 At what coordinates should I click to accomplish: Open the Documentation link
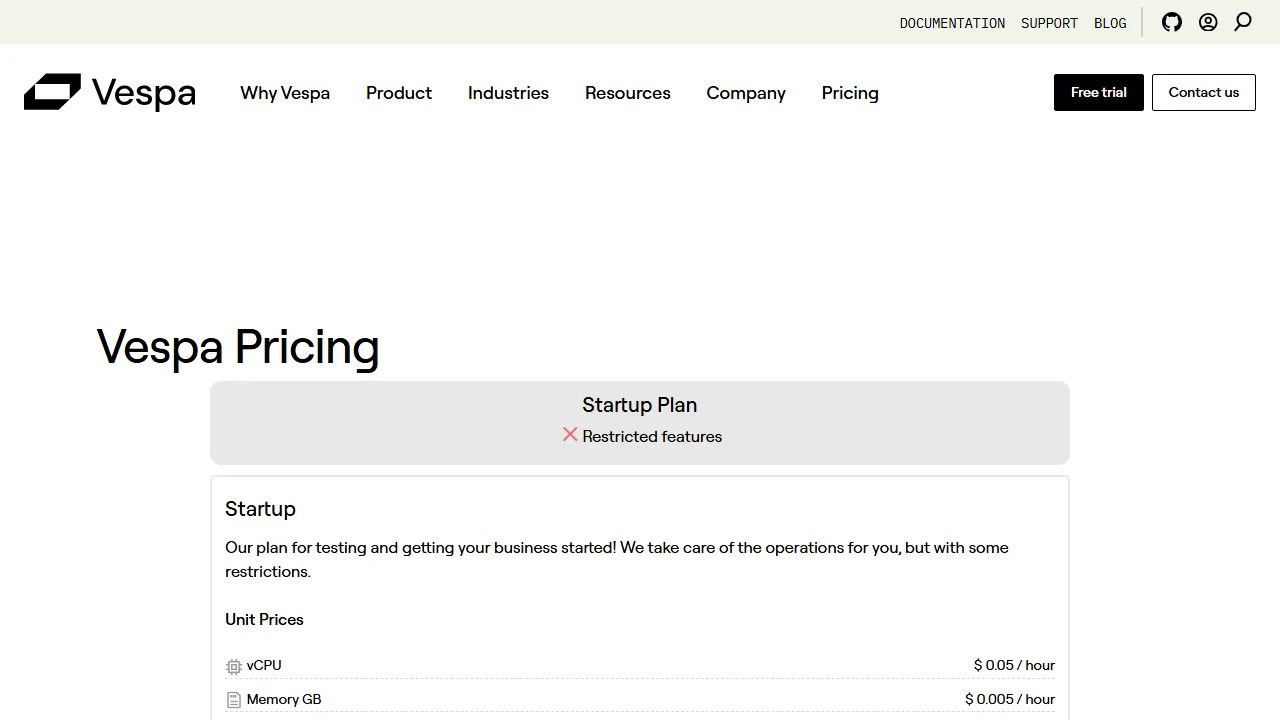tap(952, 23)
